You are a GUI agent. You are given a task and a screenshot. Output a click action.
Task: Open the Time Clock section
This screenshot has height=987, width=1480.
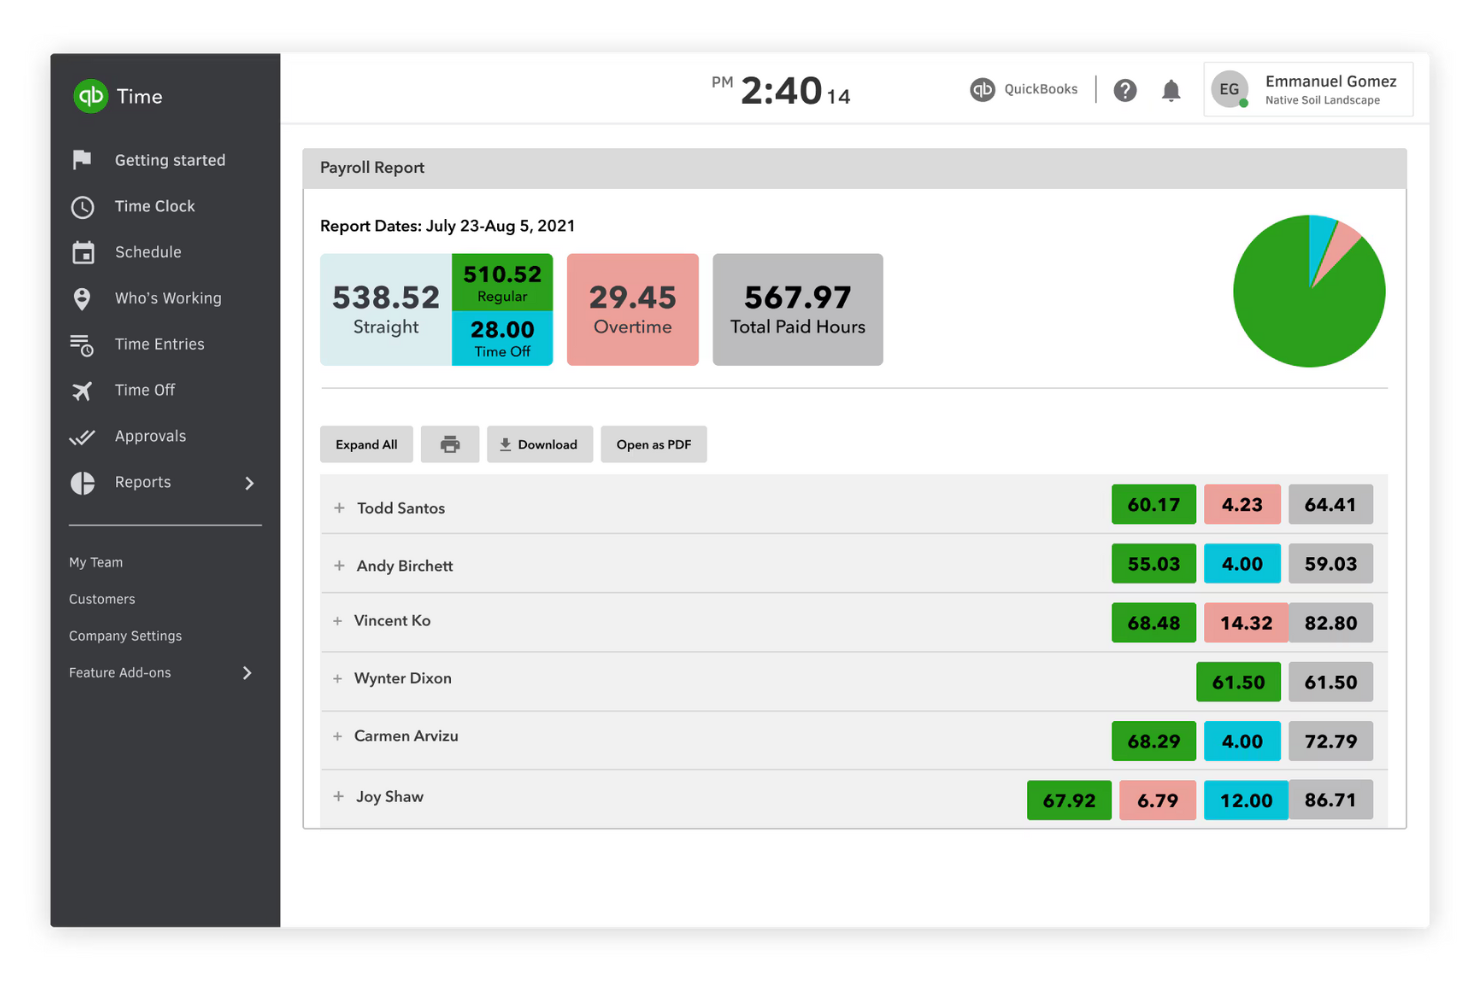tap(82, 206)
